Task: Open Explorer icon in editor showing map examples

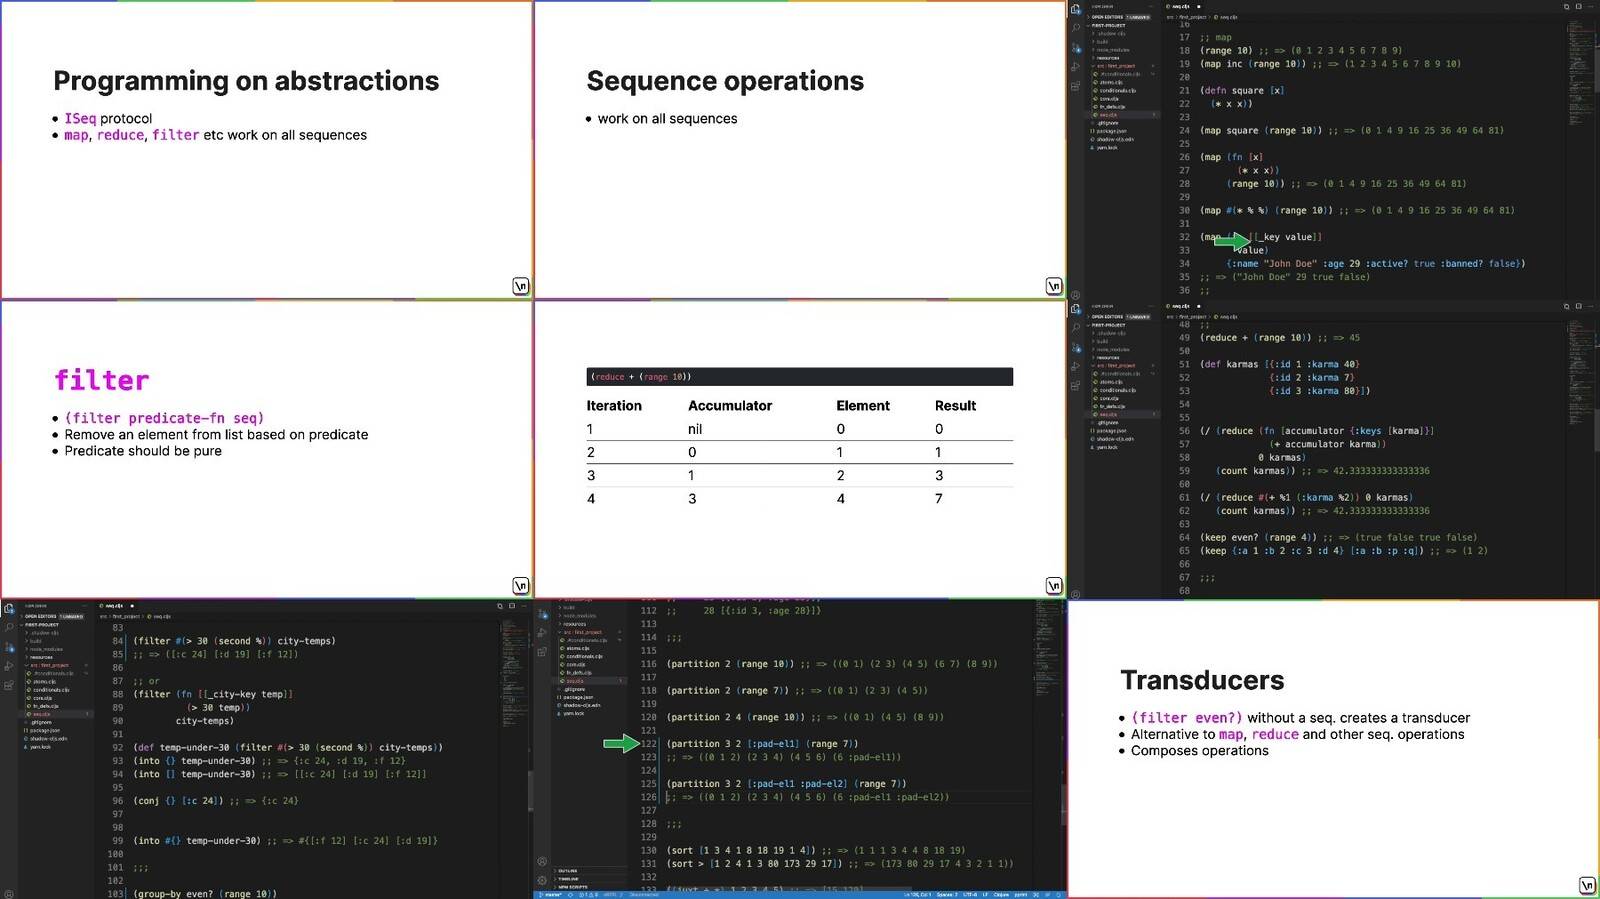Action: click(x=1075, y=9)
